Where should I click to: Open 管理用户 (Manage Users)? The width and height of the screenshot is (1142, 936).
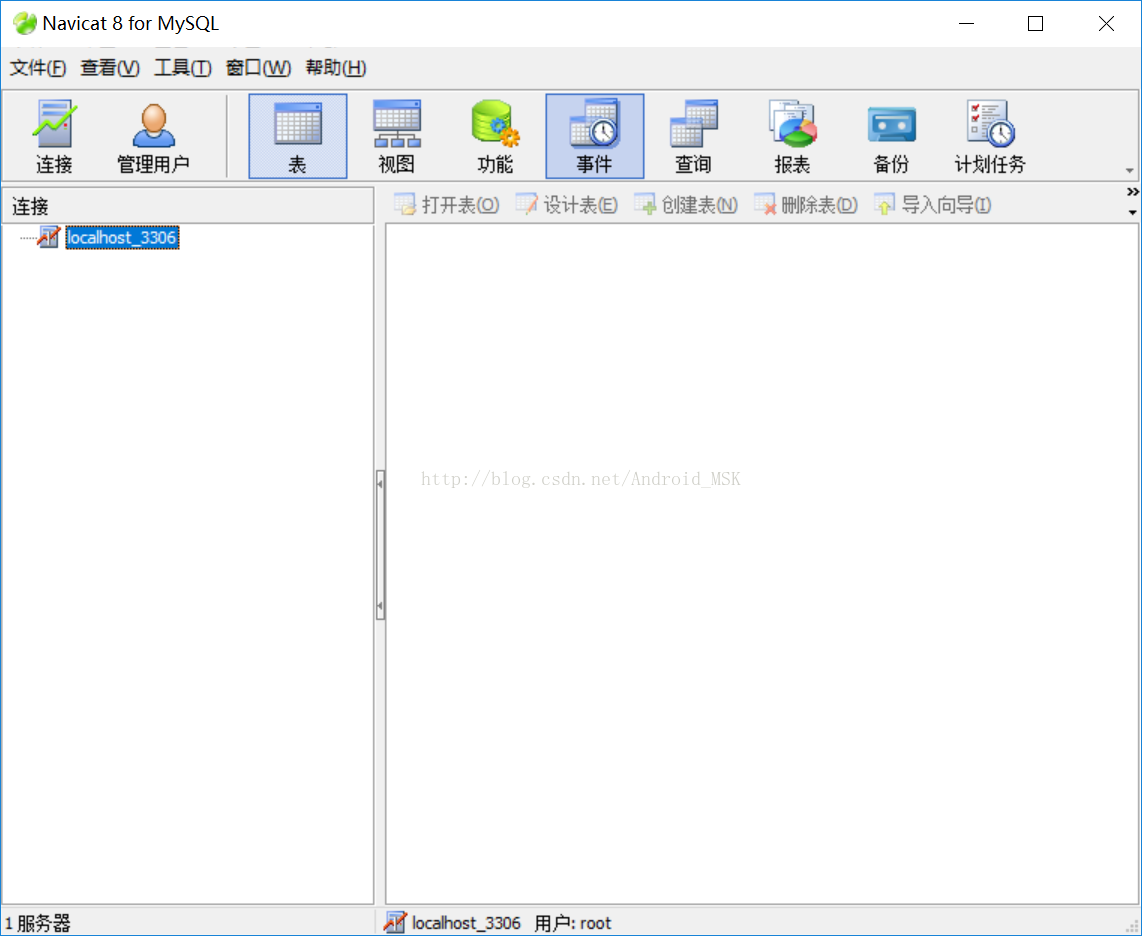coord(153,136)
